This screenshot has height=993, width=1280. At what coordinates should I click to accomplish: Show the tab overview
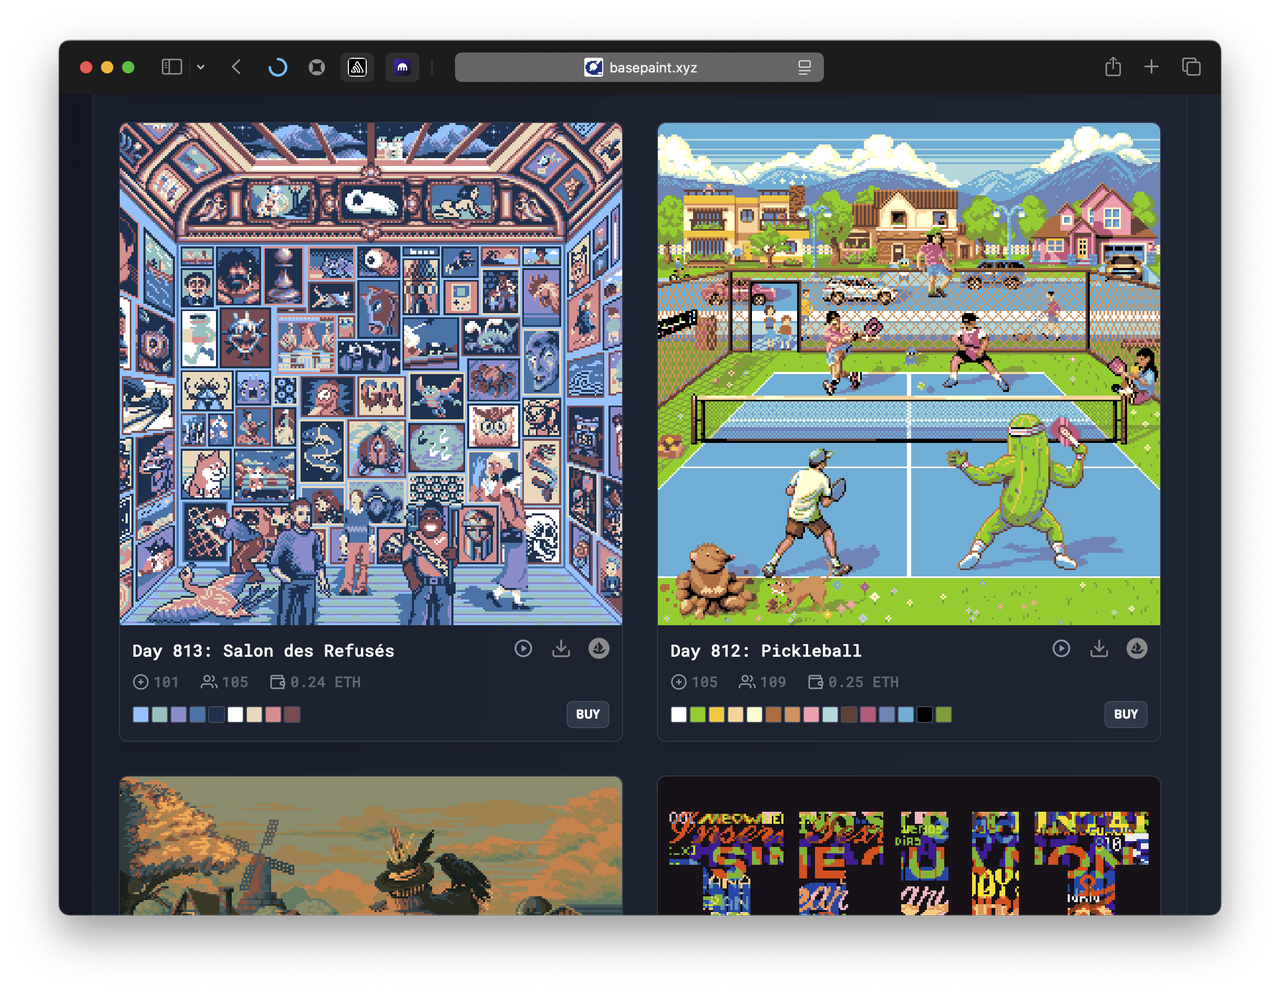click(1191, 67)
